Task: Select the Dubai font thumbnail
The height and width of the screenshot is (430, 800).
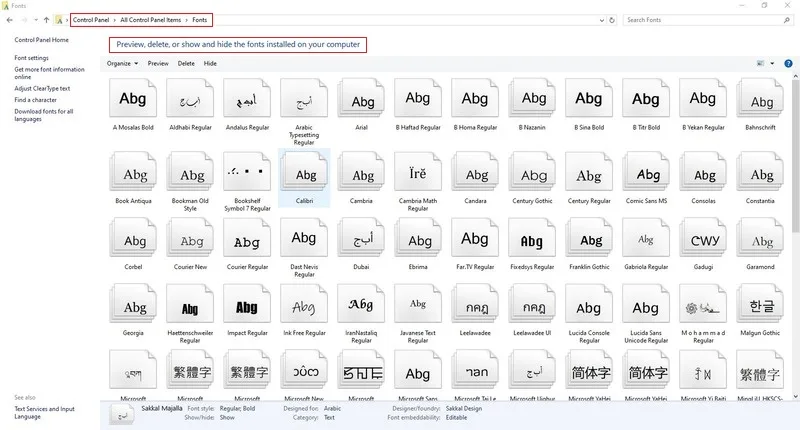Action: coord(361,238)
